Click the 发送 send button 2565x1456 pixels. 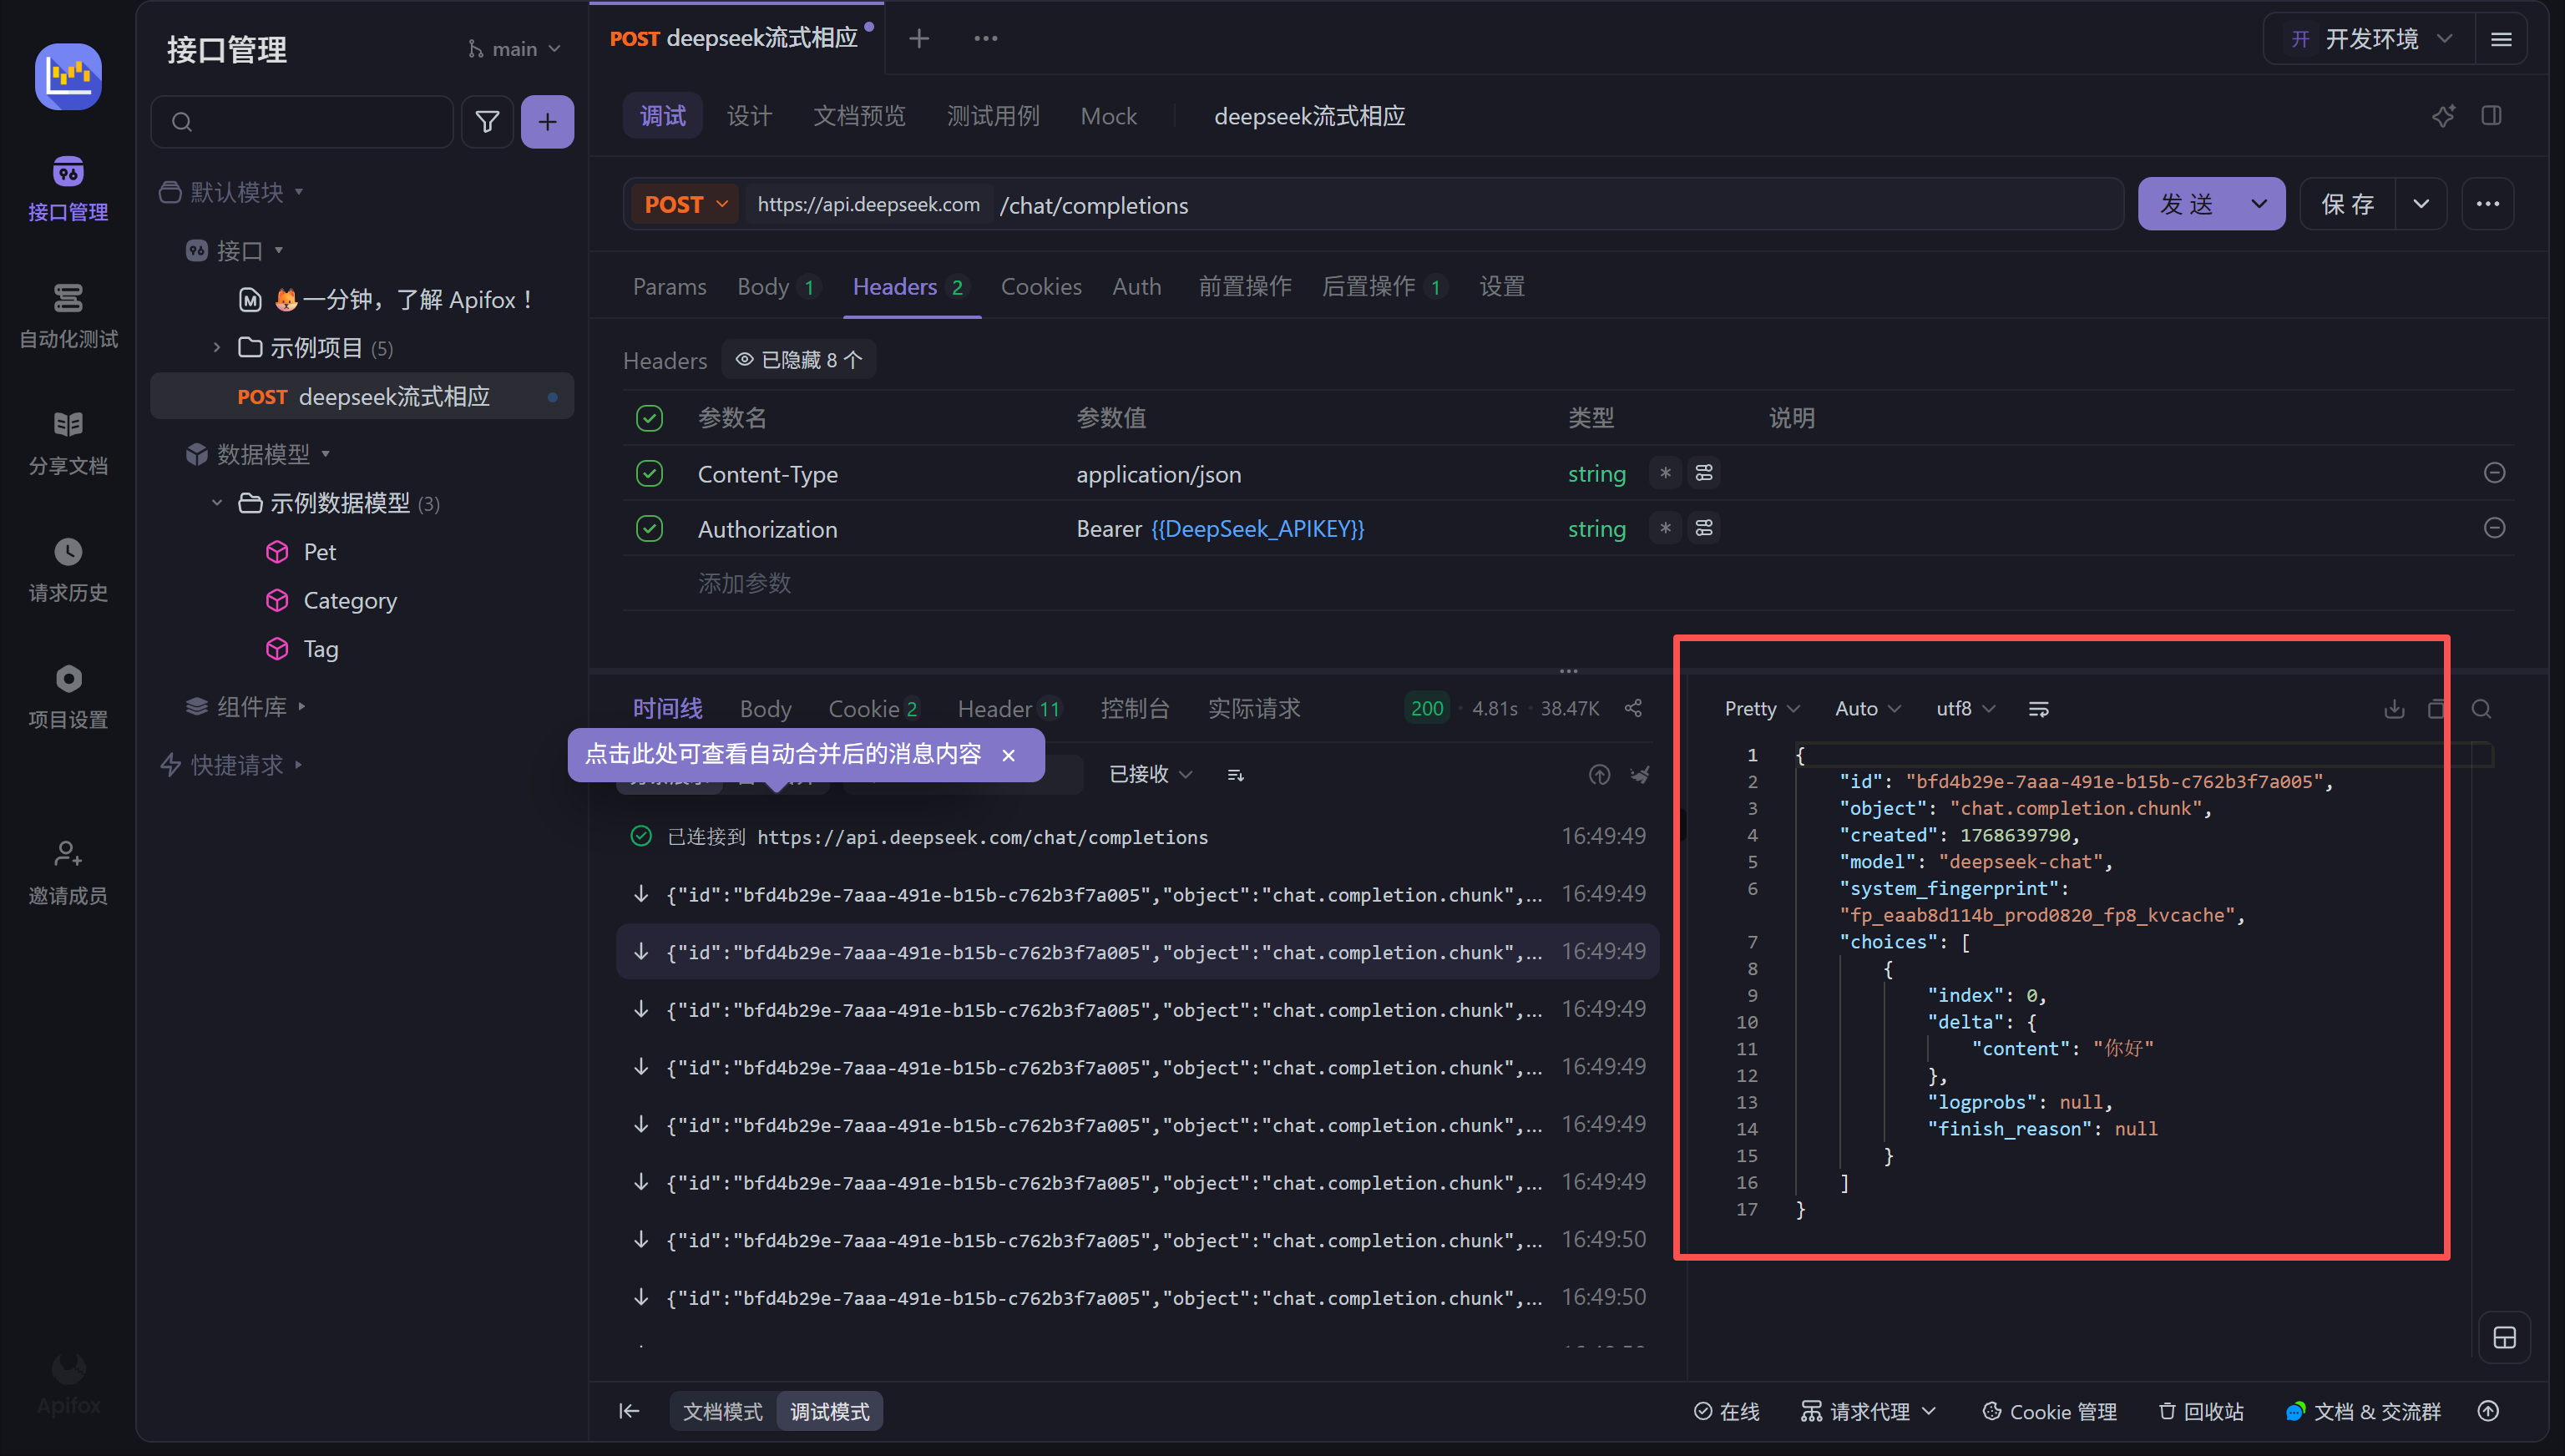tap(2186, 205)
